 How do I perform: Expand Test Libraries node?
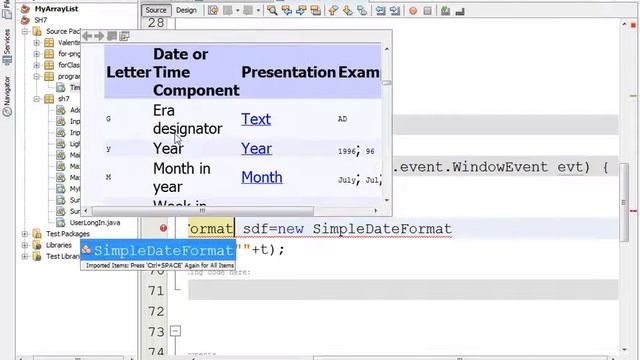tap(25, 256)
